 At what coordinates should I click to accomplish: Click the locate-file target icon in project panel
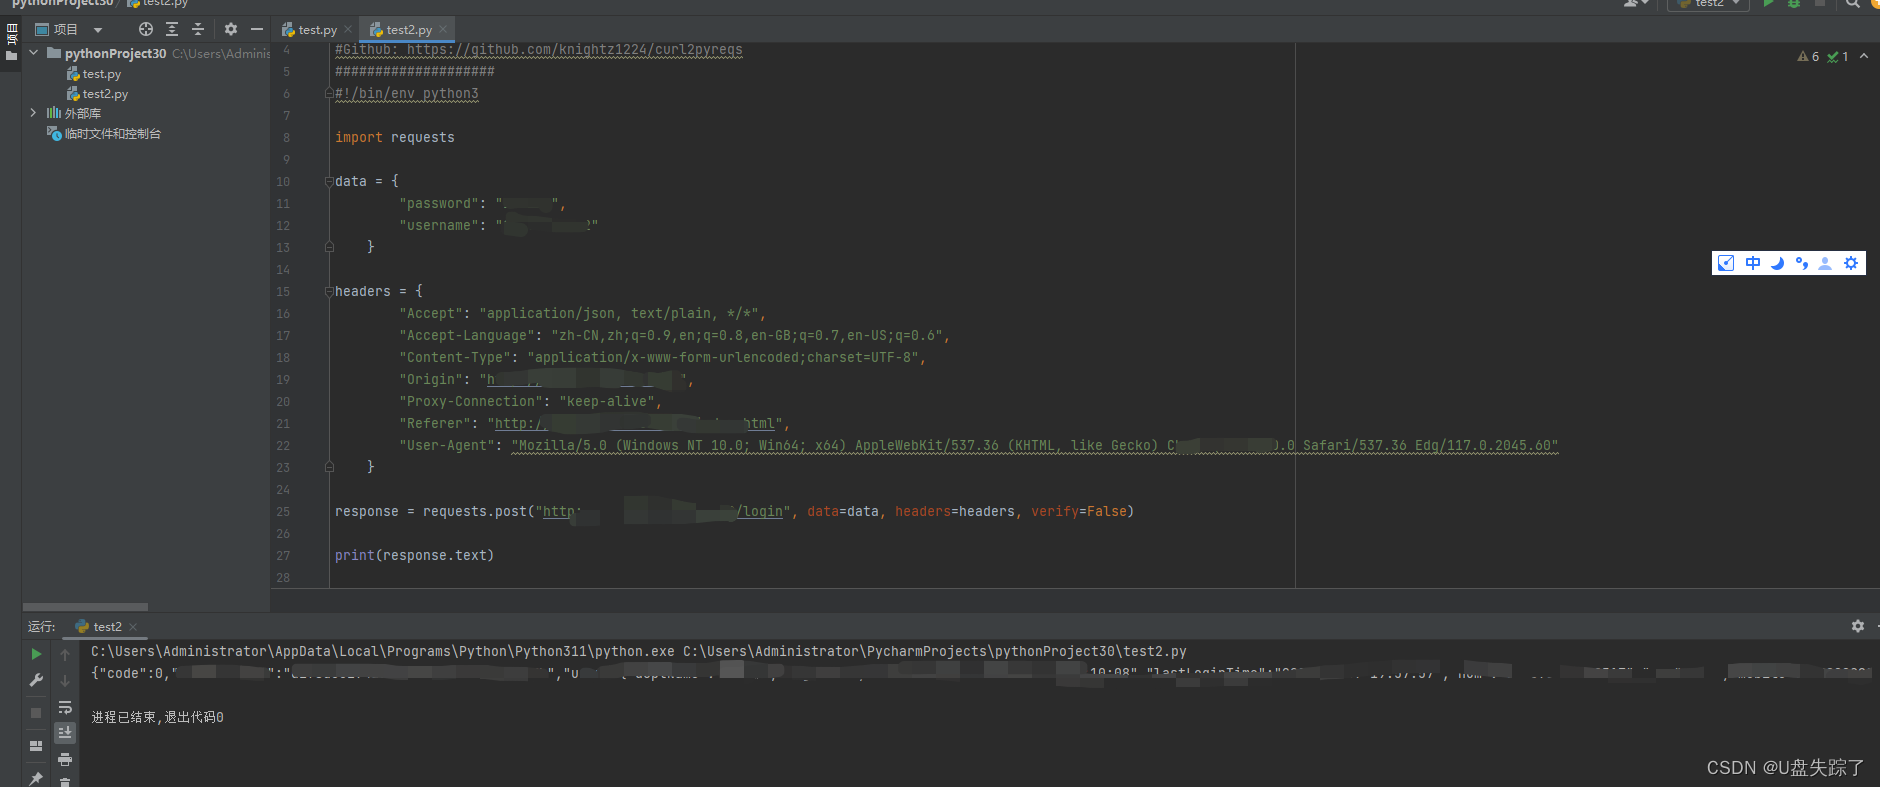[146, 29]
